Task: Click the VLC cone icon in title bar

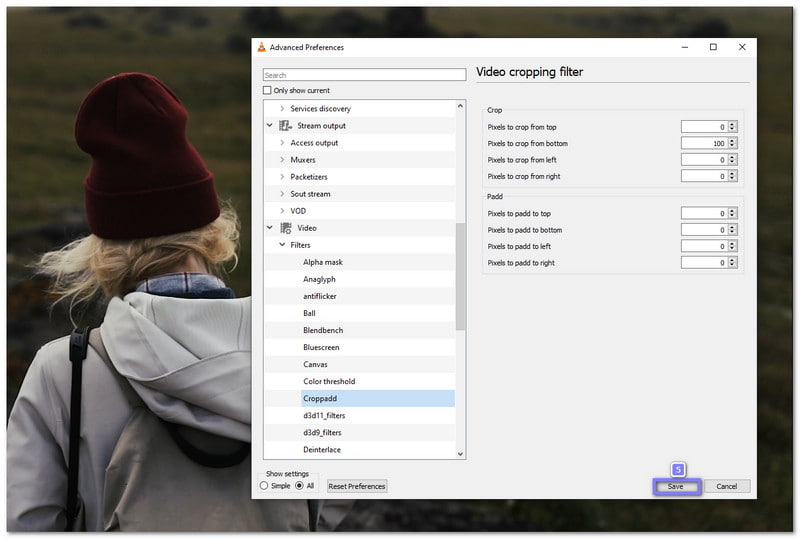Action: (262, 47)
